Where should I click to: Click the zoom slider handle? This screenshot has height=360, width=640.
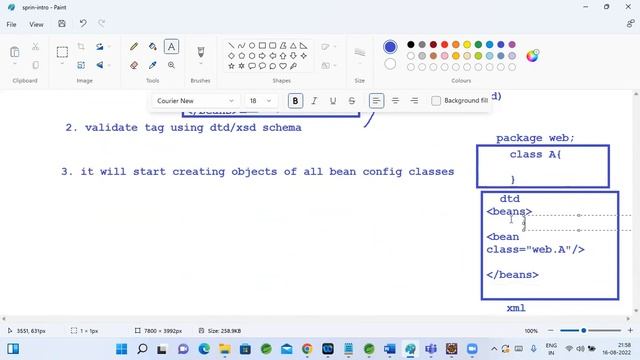point(584,330)
